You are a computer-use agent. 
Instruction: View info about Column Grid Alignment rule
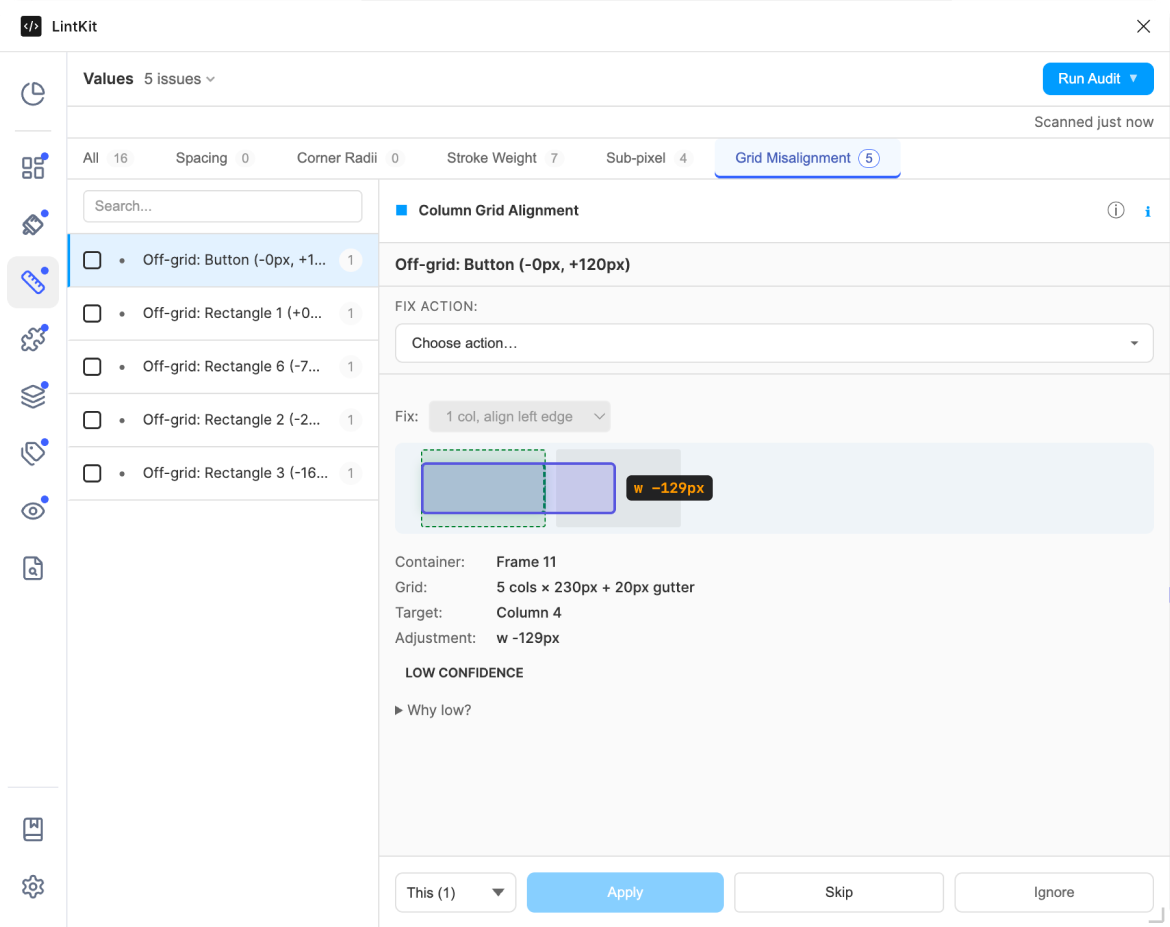(1116, 210)
